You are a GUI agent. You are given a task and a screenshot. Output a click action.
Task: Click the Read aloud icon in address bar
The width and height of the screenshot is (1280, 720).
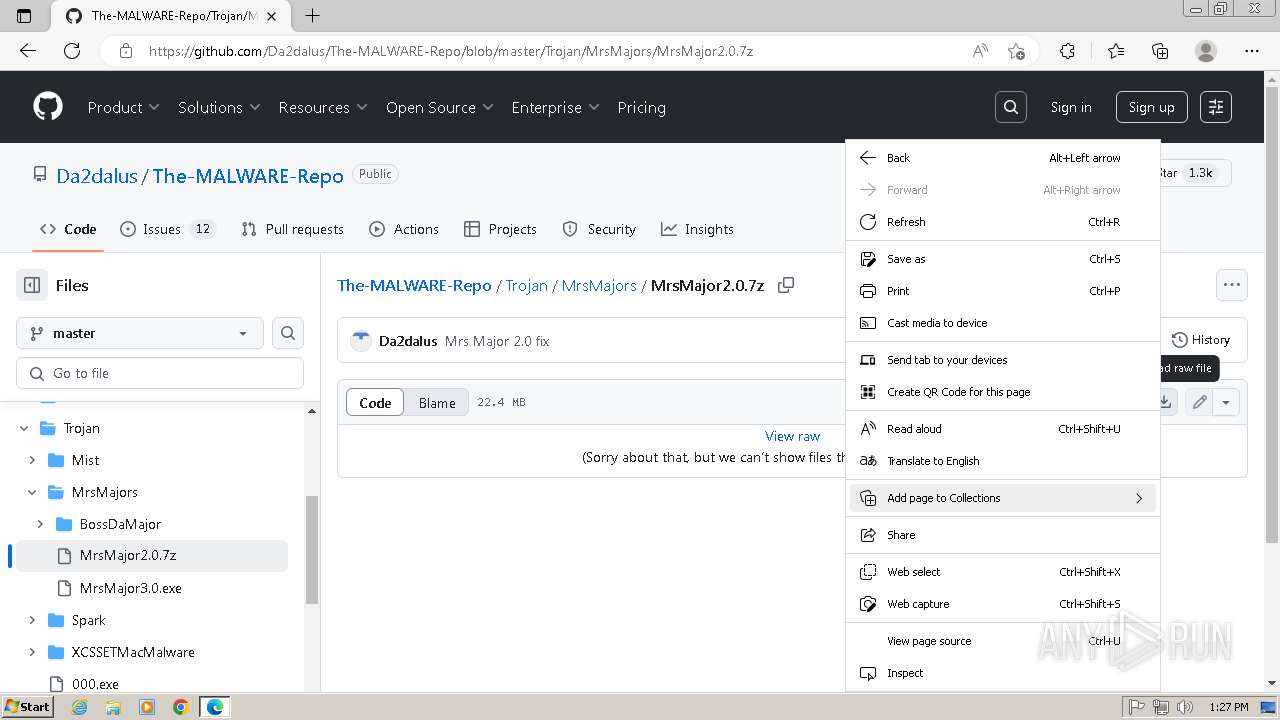980,51
